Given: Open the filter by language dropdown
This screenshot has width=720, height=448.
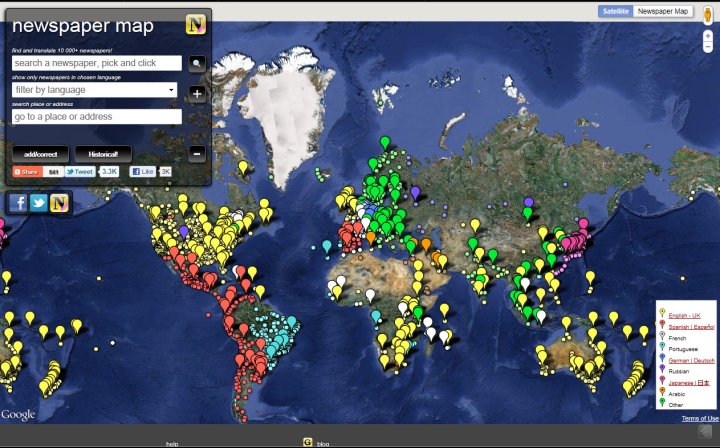Looking at the screenshot, I should 95,90.
